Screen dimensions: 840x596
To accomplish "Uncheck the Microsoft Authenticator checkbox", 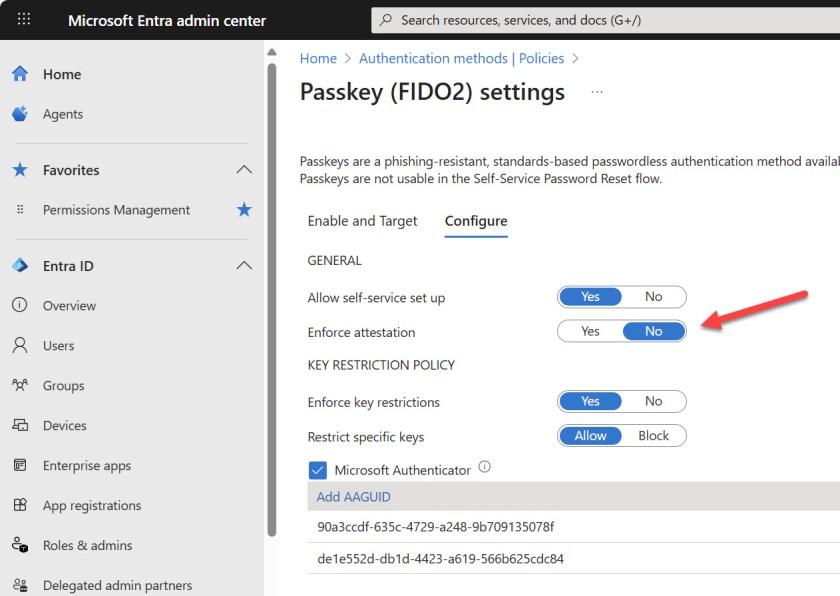I will coord(319,469).
